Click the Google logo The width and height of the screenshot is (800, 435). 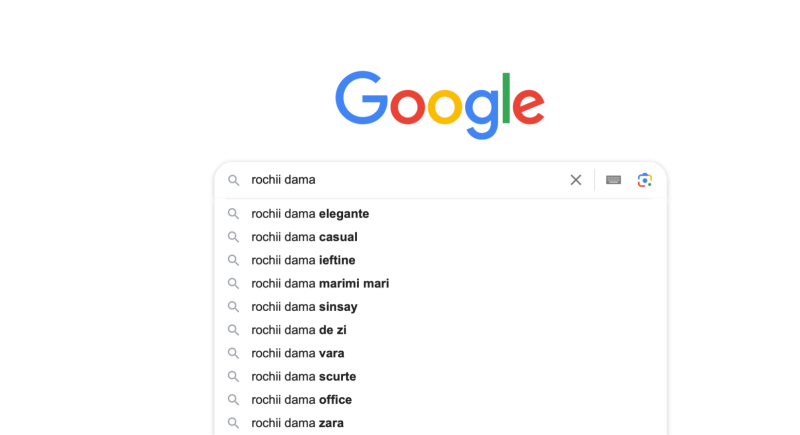440,104
